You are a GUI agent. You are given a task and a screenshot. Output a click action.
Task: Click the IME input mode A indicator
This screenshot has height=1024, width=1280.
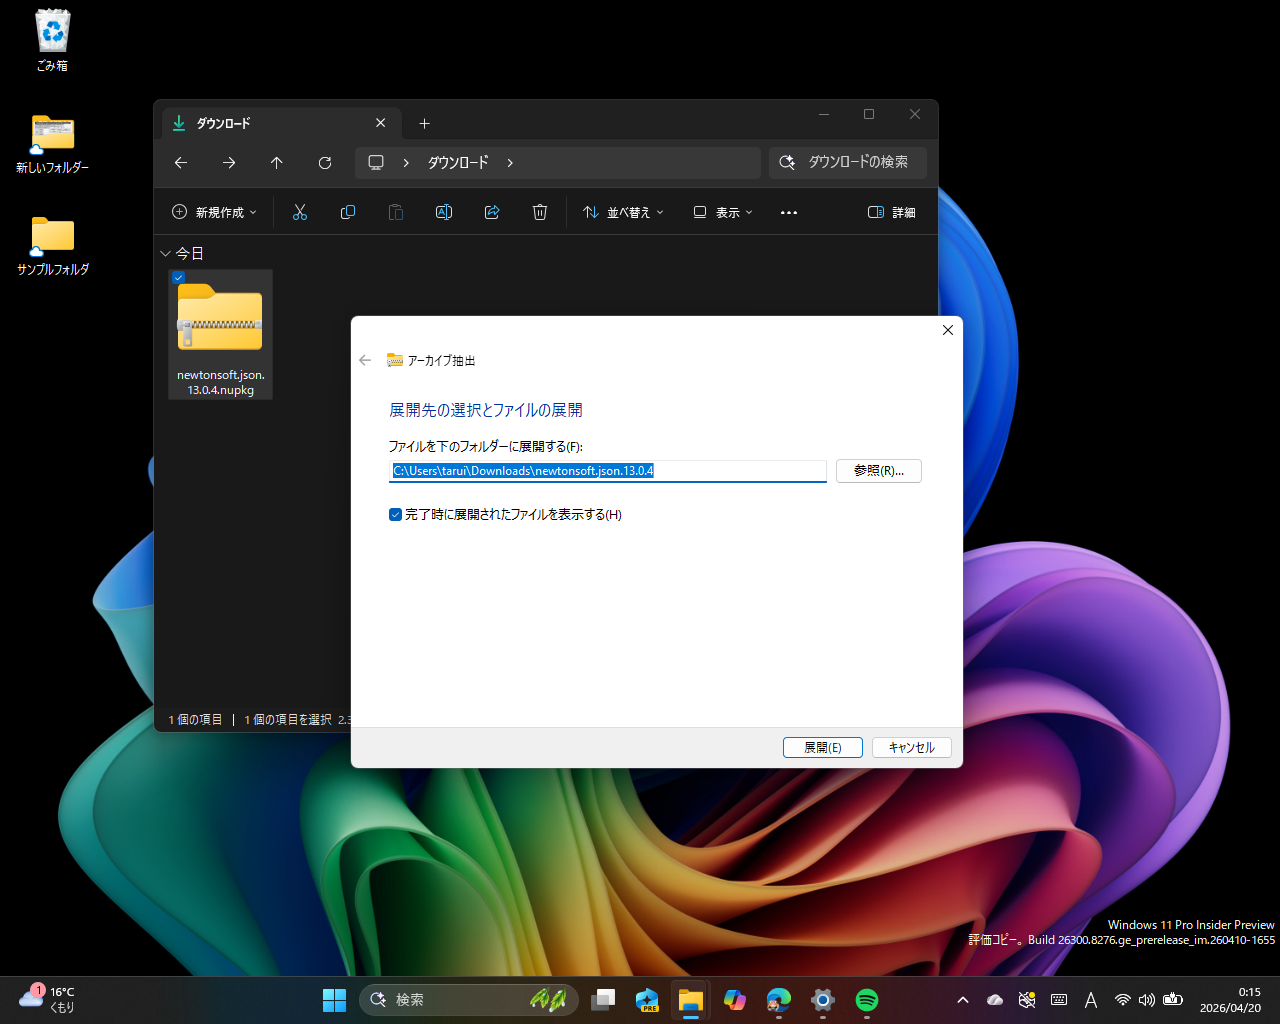(1091, 1000)
